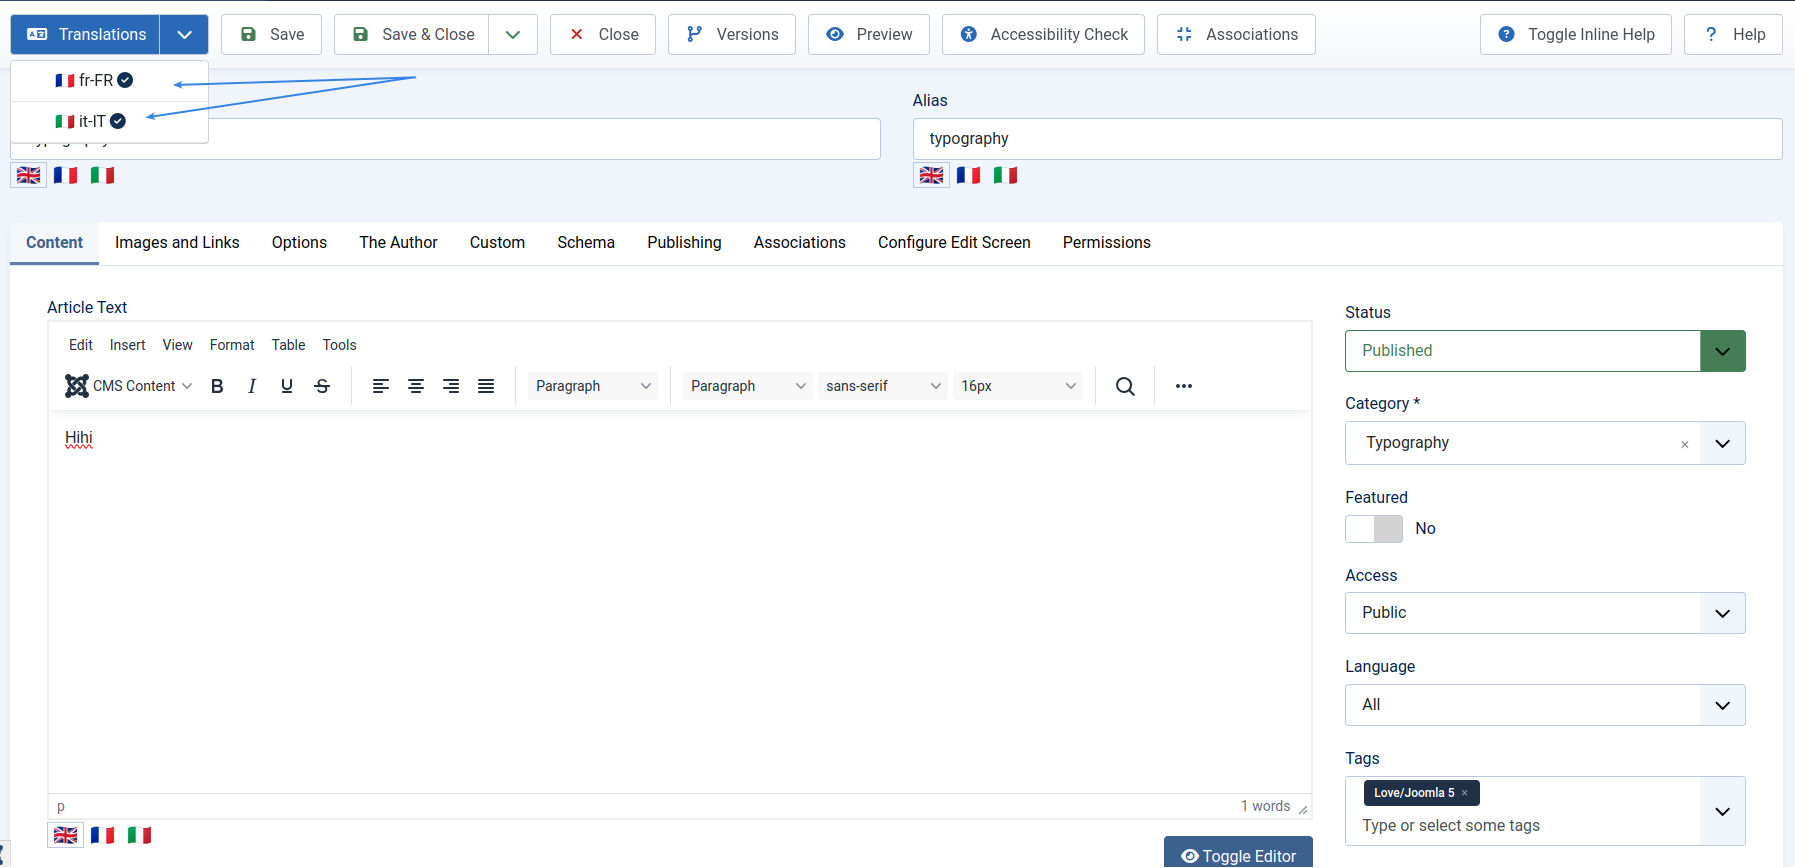The image size is (1795, 868).
Task: Justify the article text
Action: coord(486,386)
